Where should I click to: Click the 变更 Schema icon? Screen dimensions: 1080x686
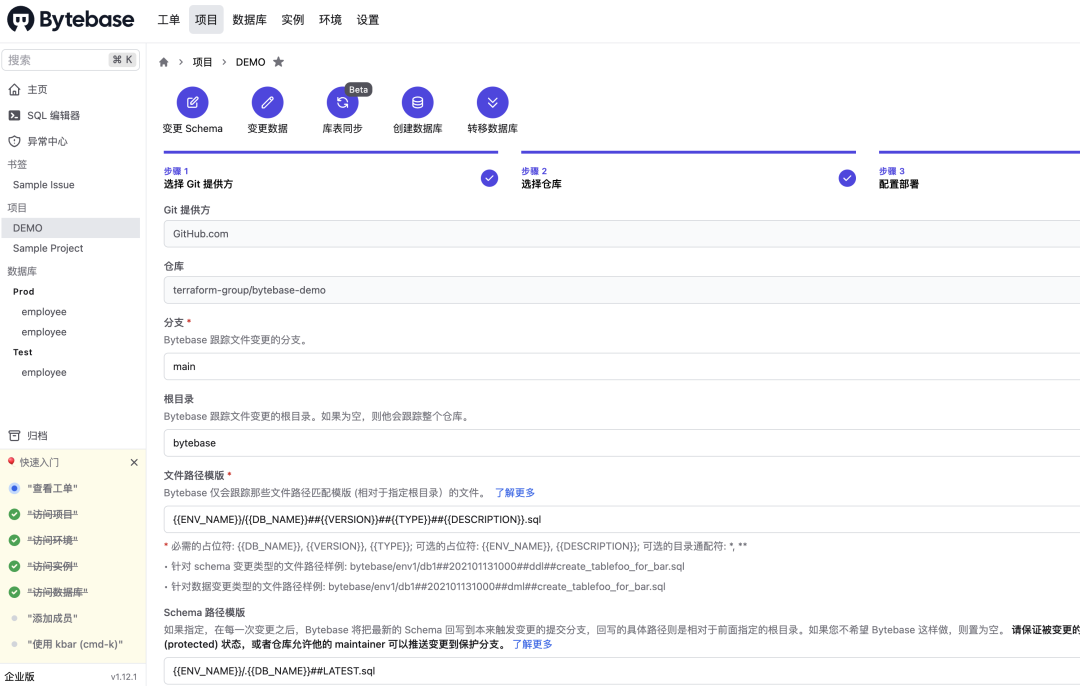tap(193, 103)
